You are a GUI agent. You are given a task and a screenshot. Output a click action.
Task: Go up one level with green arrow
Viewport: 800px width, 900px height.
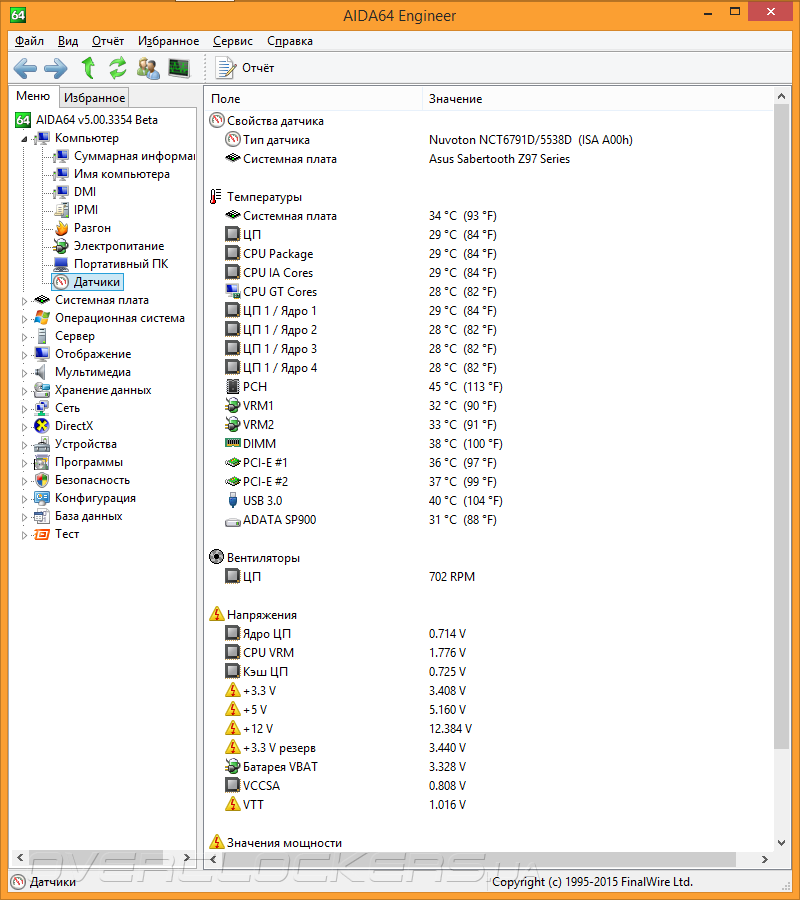(x=88, y=68)
